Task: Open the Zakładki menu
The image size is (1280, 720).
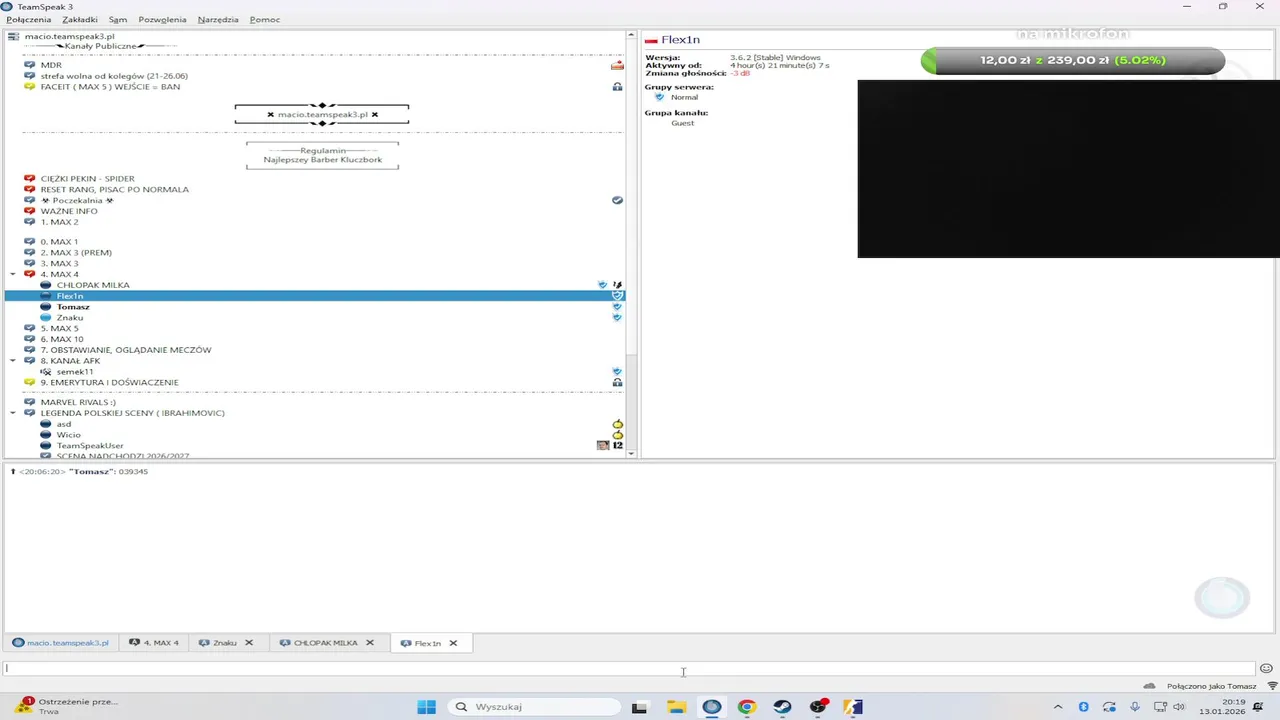Action: 80,20
